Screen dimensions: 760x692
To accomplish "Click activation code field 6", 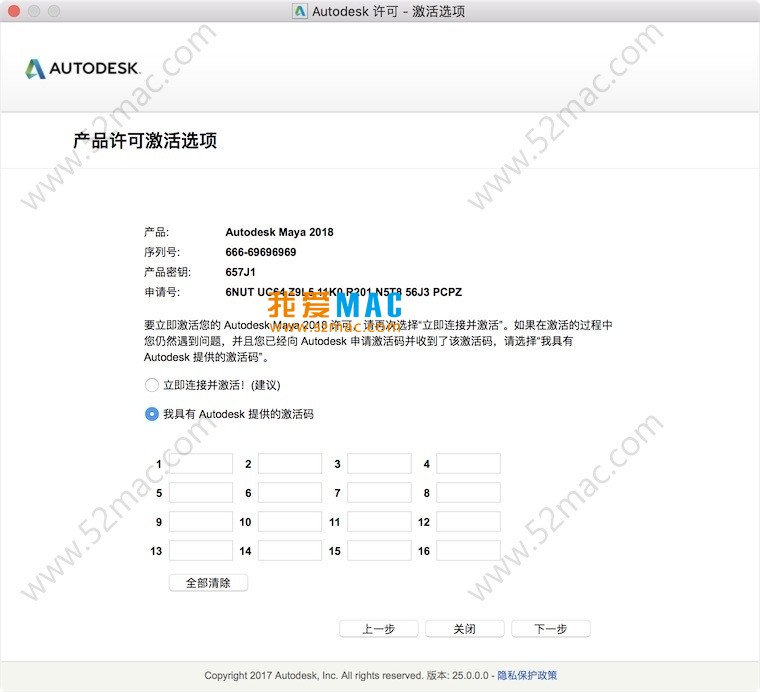I will tap(290, 493).
